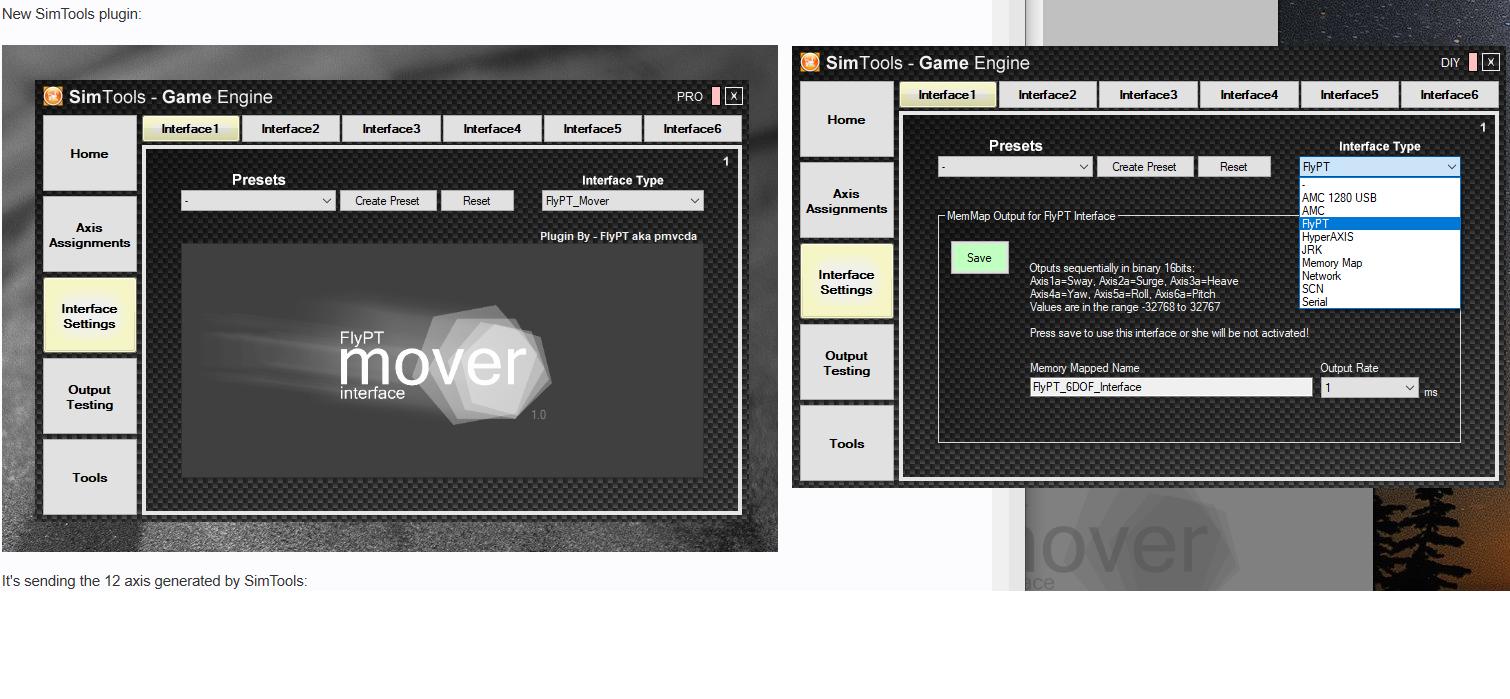The image size is (1510, 699).
Task: Open Tools in the DIY window
Action: [847, 443]
